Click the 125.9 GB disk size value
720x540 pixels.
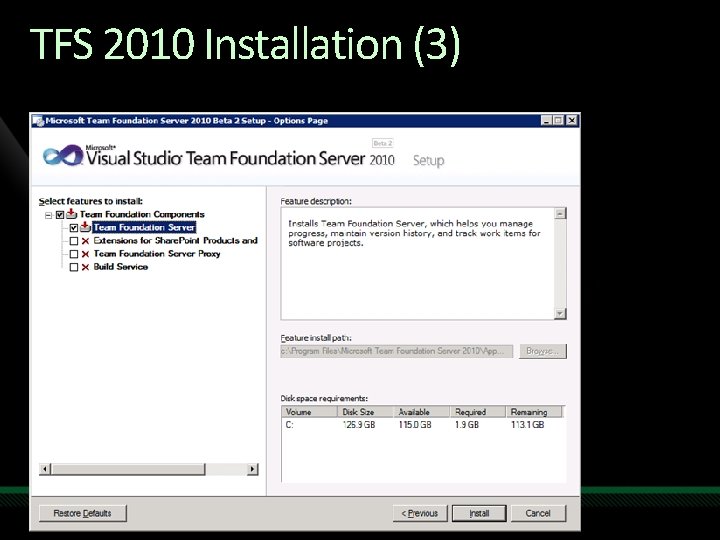click(x=359, y=425)
